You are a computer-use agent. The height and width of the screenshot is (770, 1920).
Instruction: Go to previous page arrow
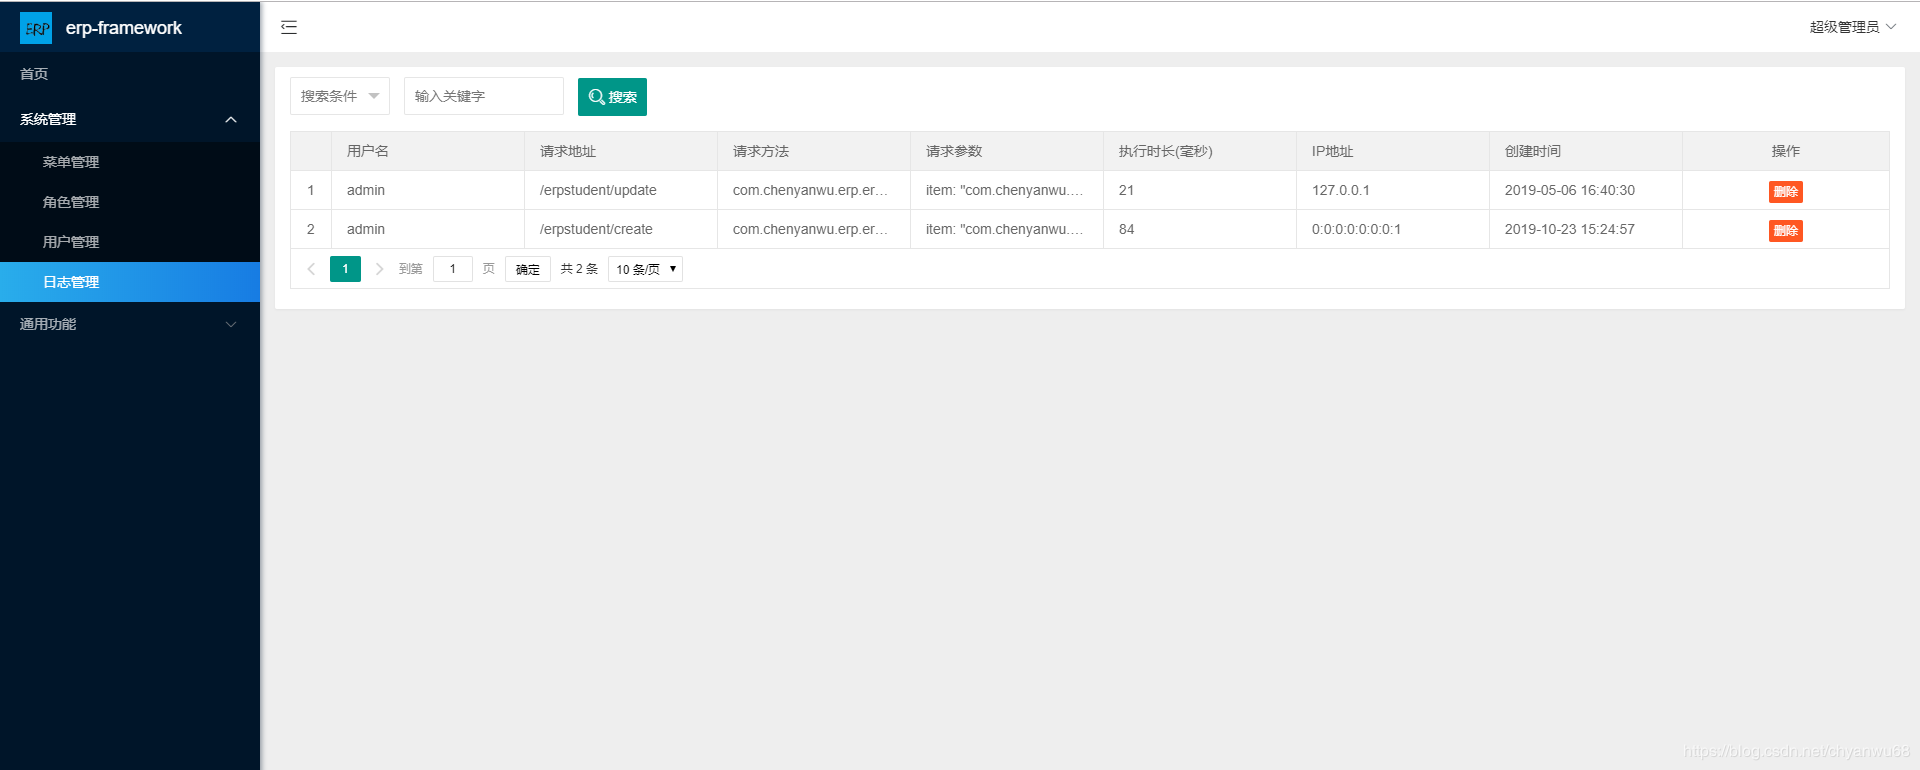pos(311,269)
